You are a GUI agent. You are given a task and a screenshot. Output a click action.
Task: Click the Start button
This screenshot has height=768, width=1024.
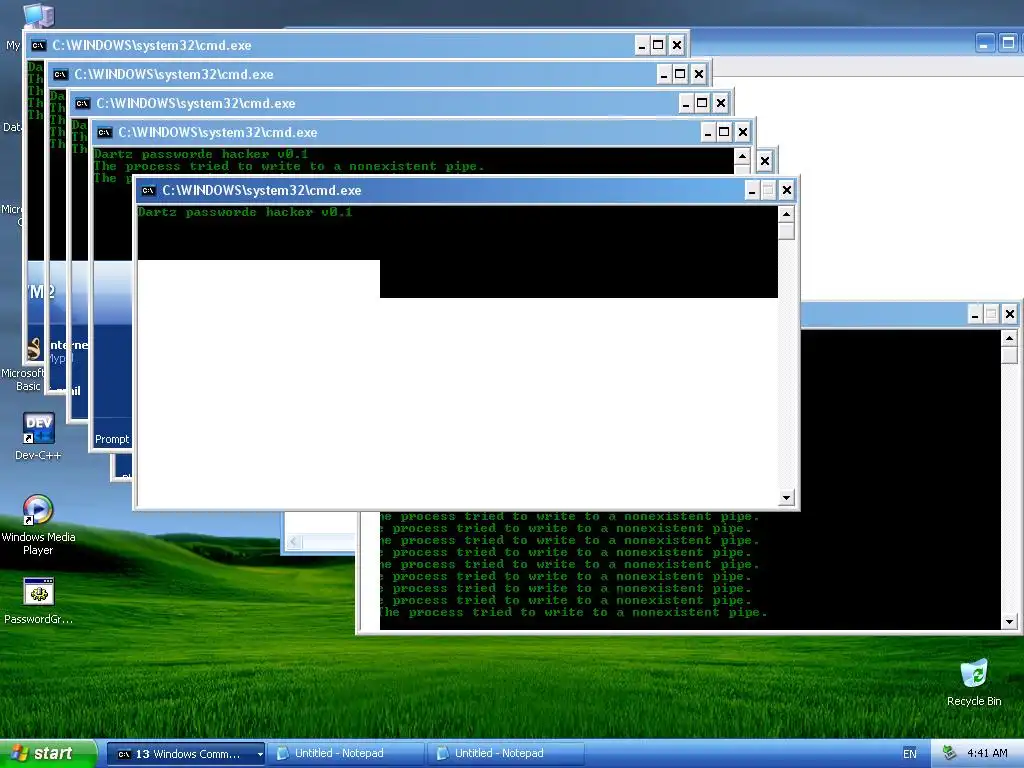[47, 753]
